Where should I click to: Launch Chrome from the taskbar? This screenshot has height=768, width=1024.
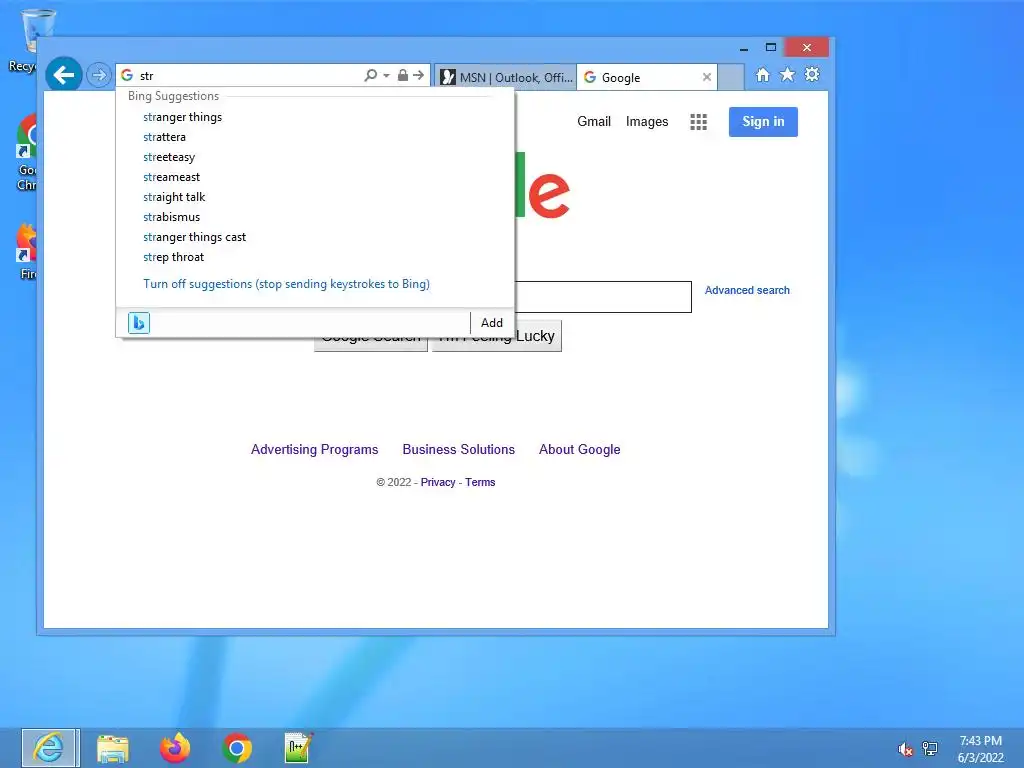(x=236, y=748)
